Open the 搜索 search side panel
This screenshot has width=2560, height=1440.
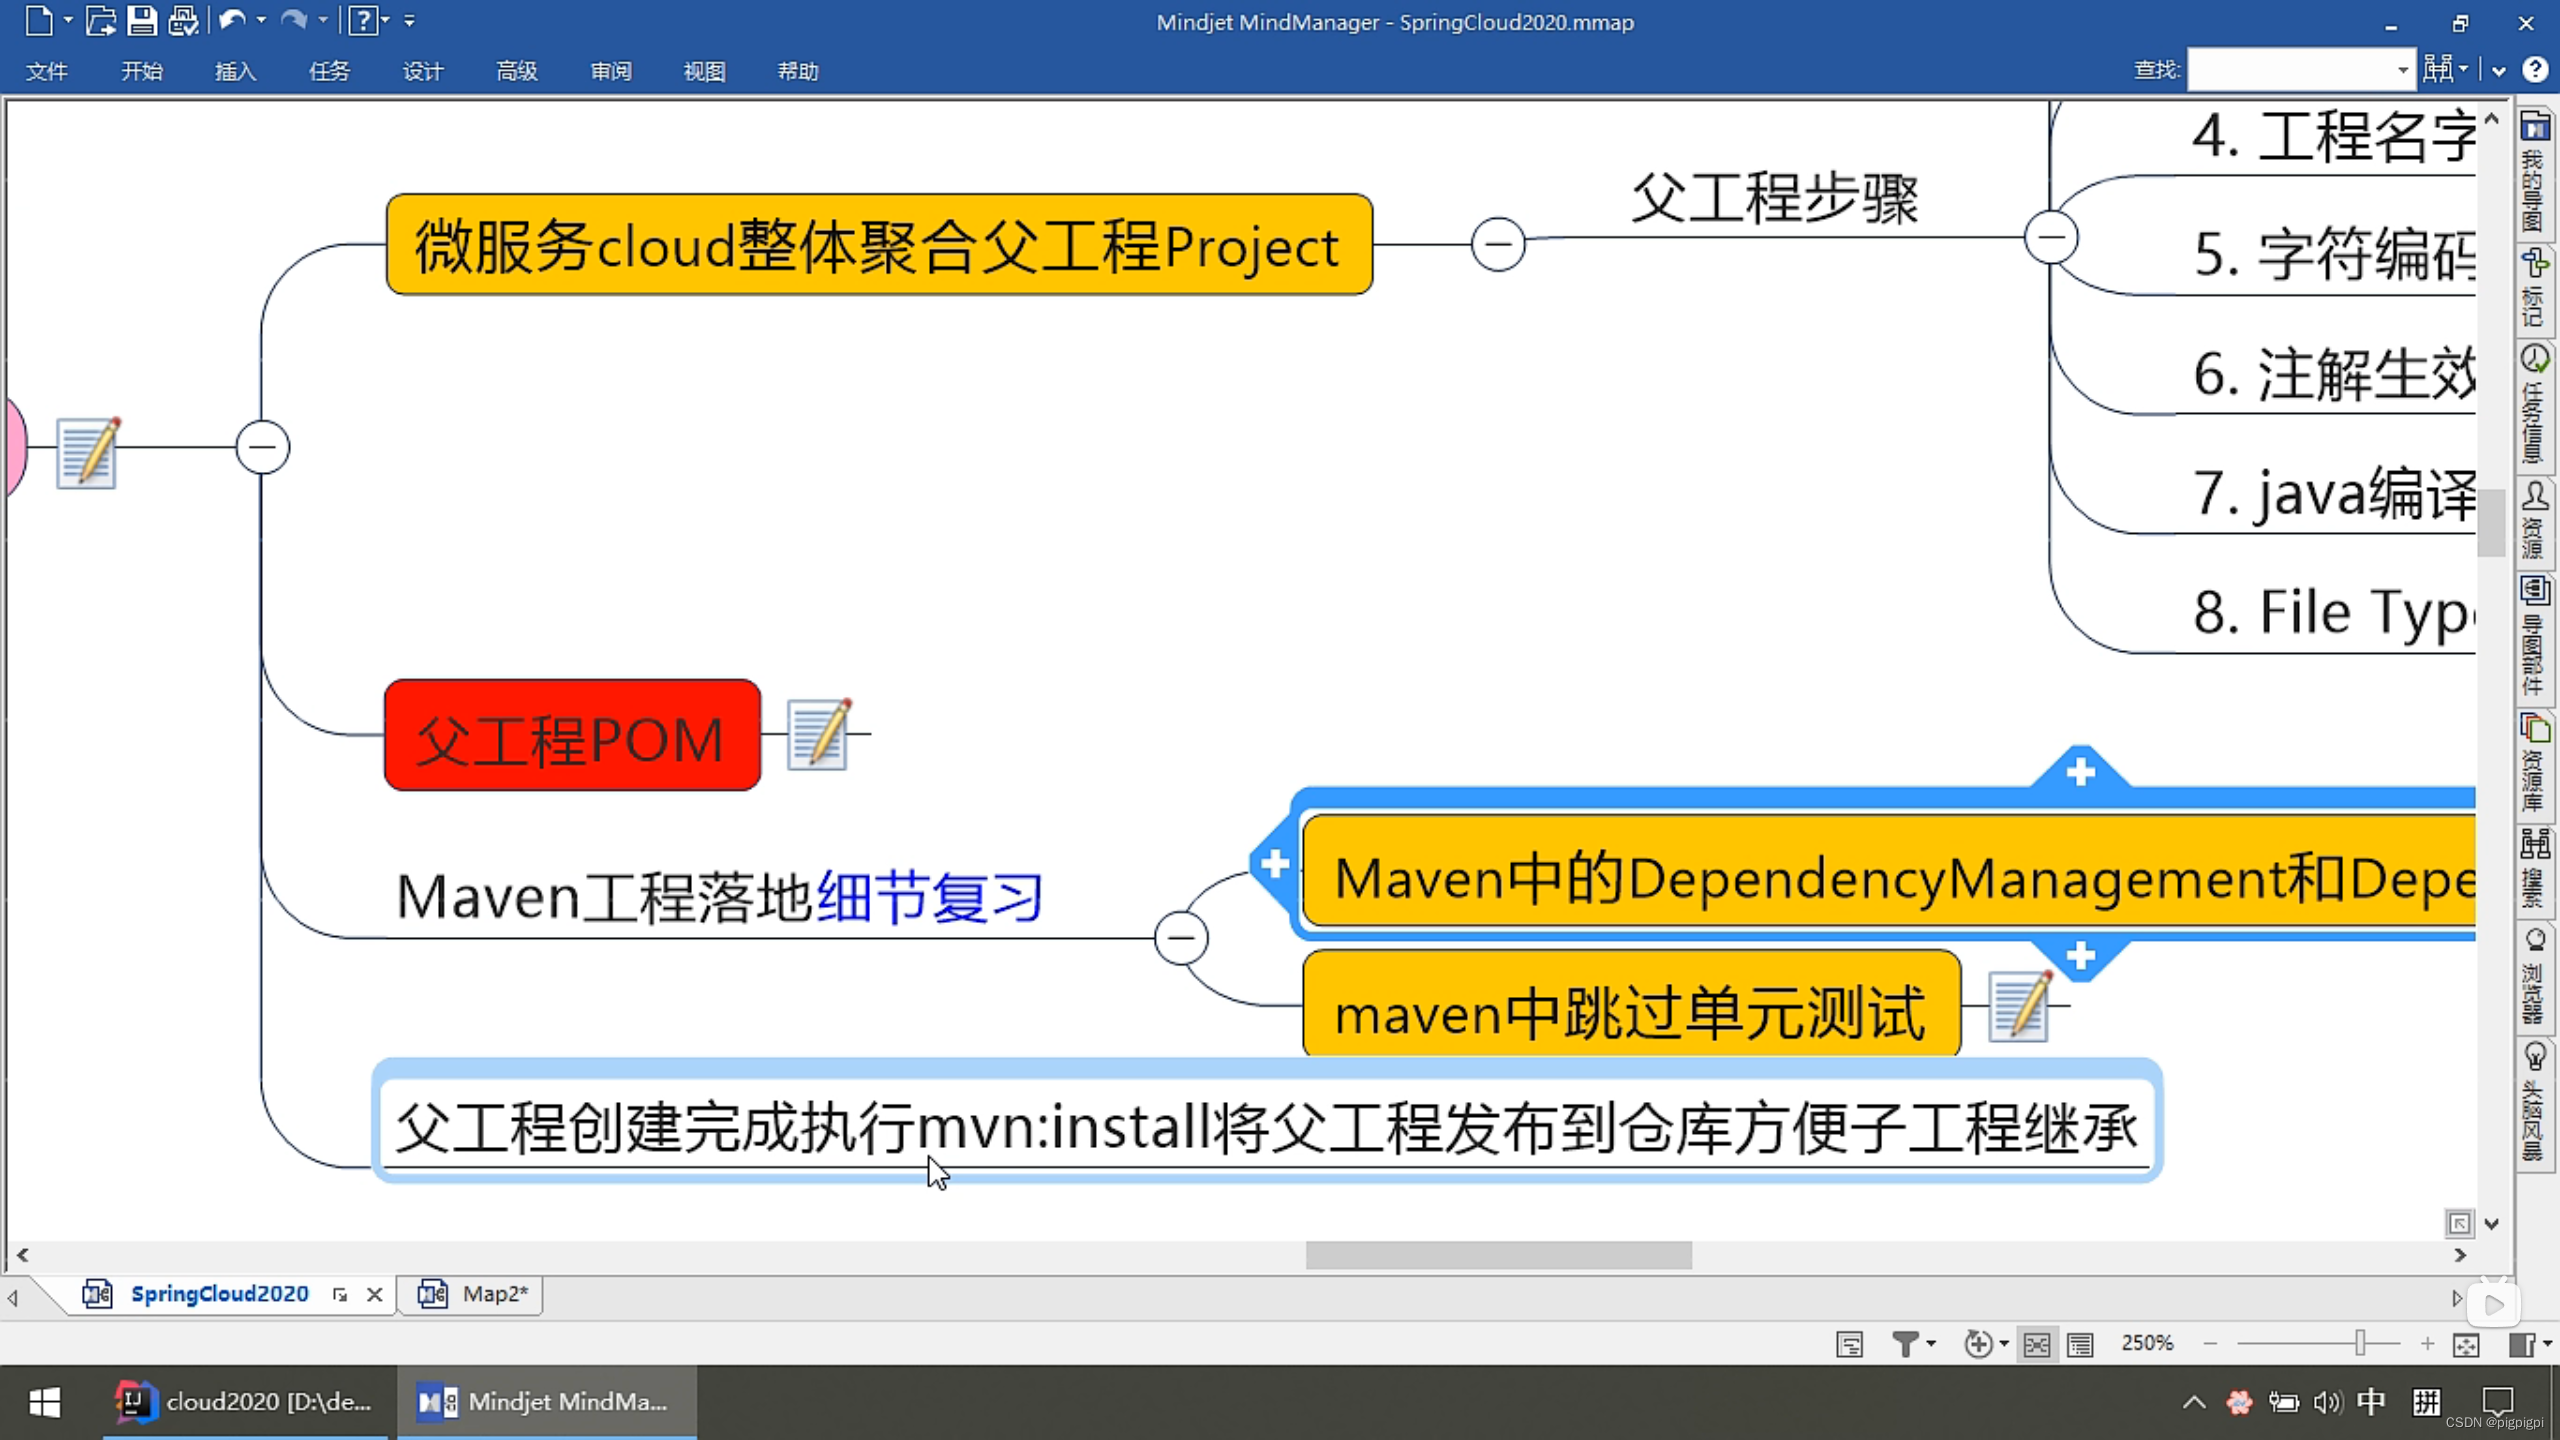(2534, 868)
